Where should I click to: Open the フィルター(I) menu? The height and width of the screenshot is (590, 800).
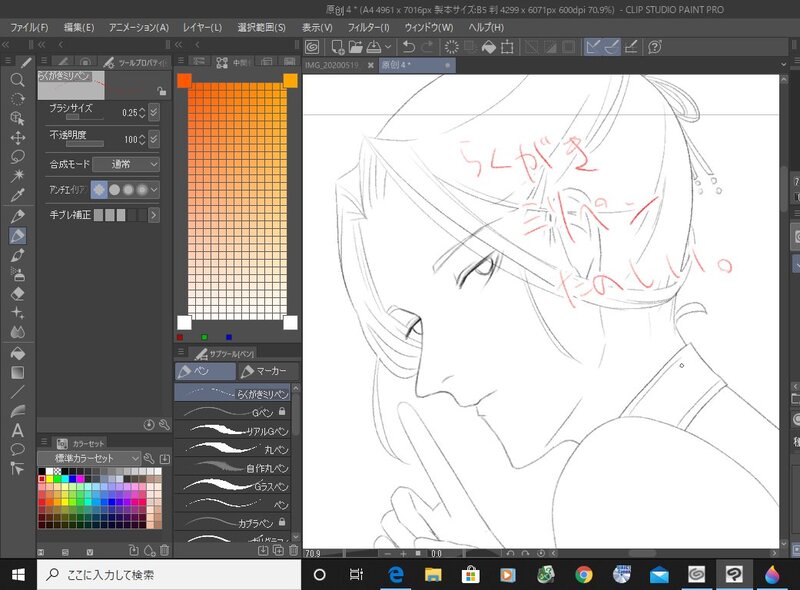point(368,28)
